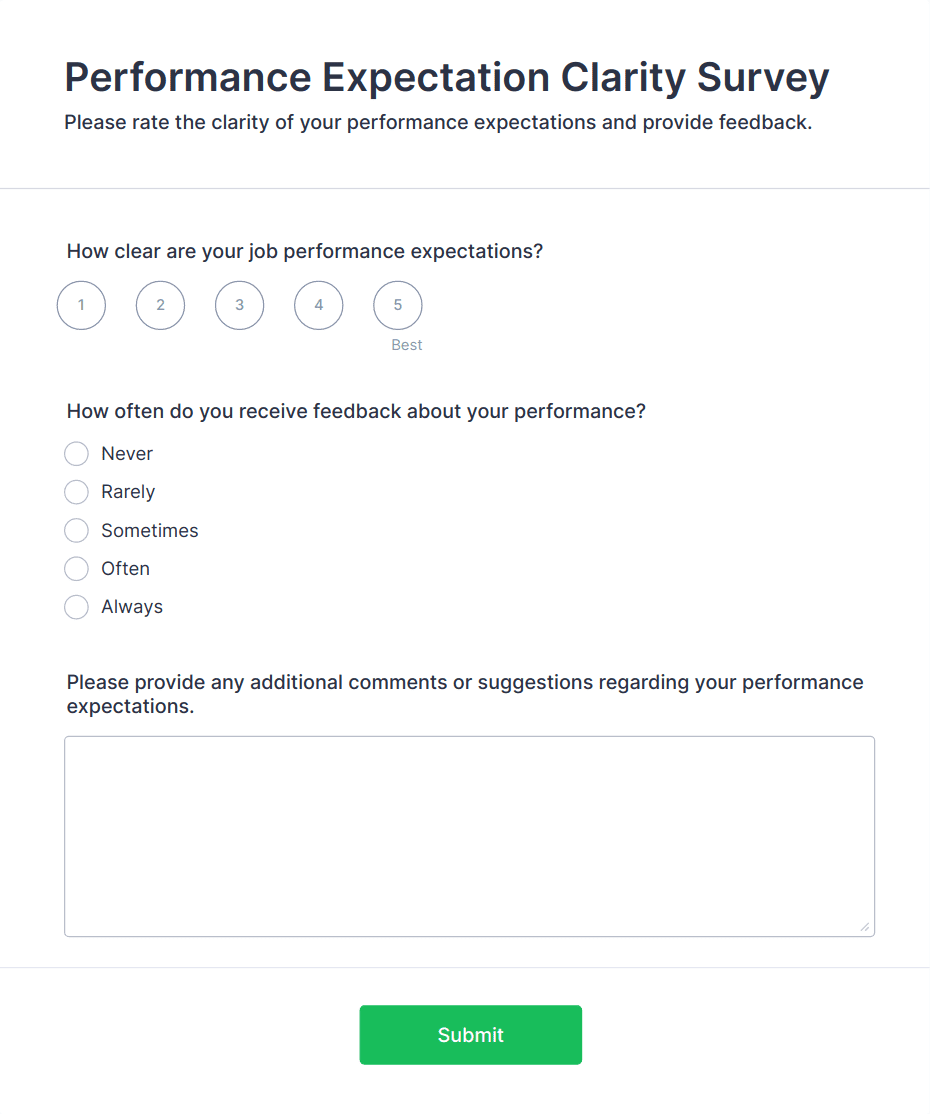Click the textarea resize handle
Image resolution: width=930 pixels, height=1114 pixels.
click(864, 927)
